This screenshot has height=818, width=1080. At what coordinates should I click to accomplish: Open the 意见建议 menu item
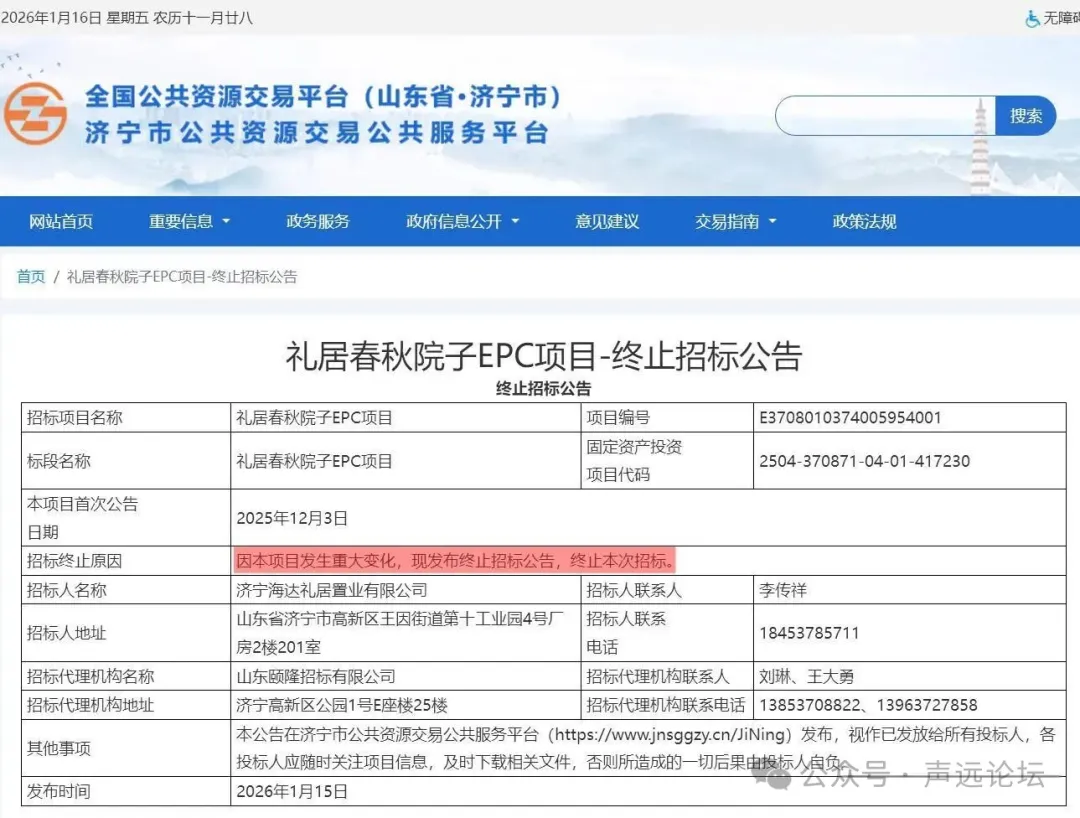pos(607,221)
